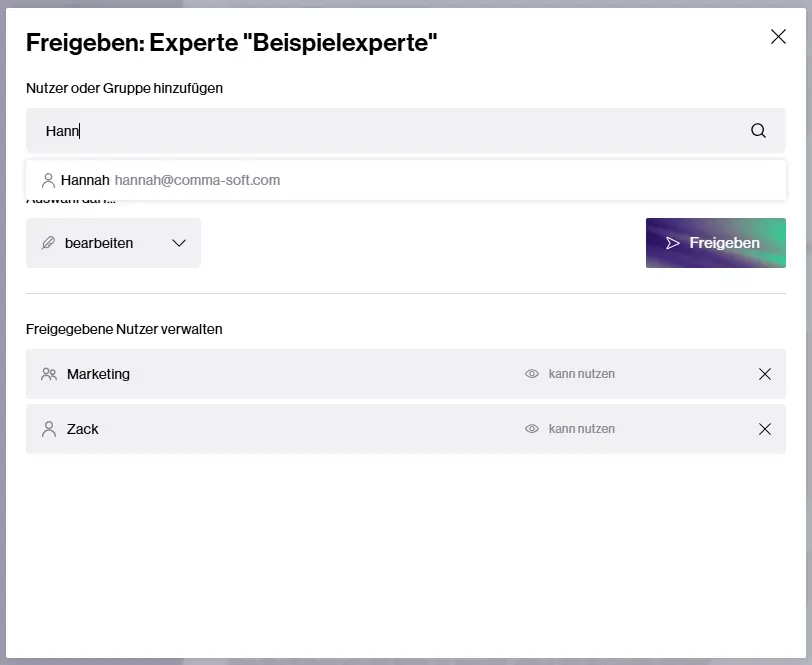
Task: Toggle the eye icon for Marketing
Action: [x=532, y=374]
